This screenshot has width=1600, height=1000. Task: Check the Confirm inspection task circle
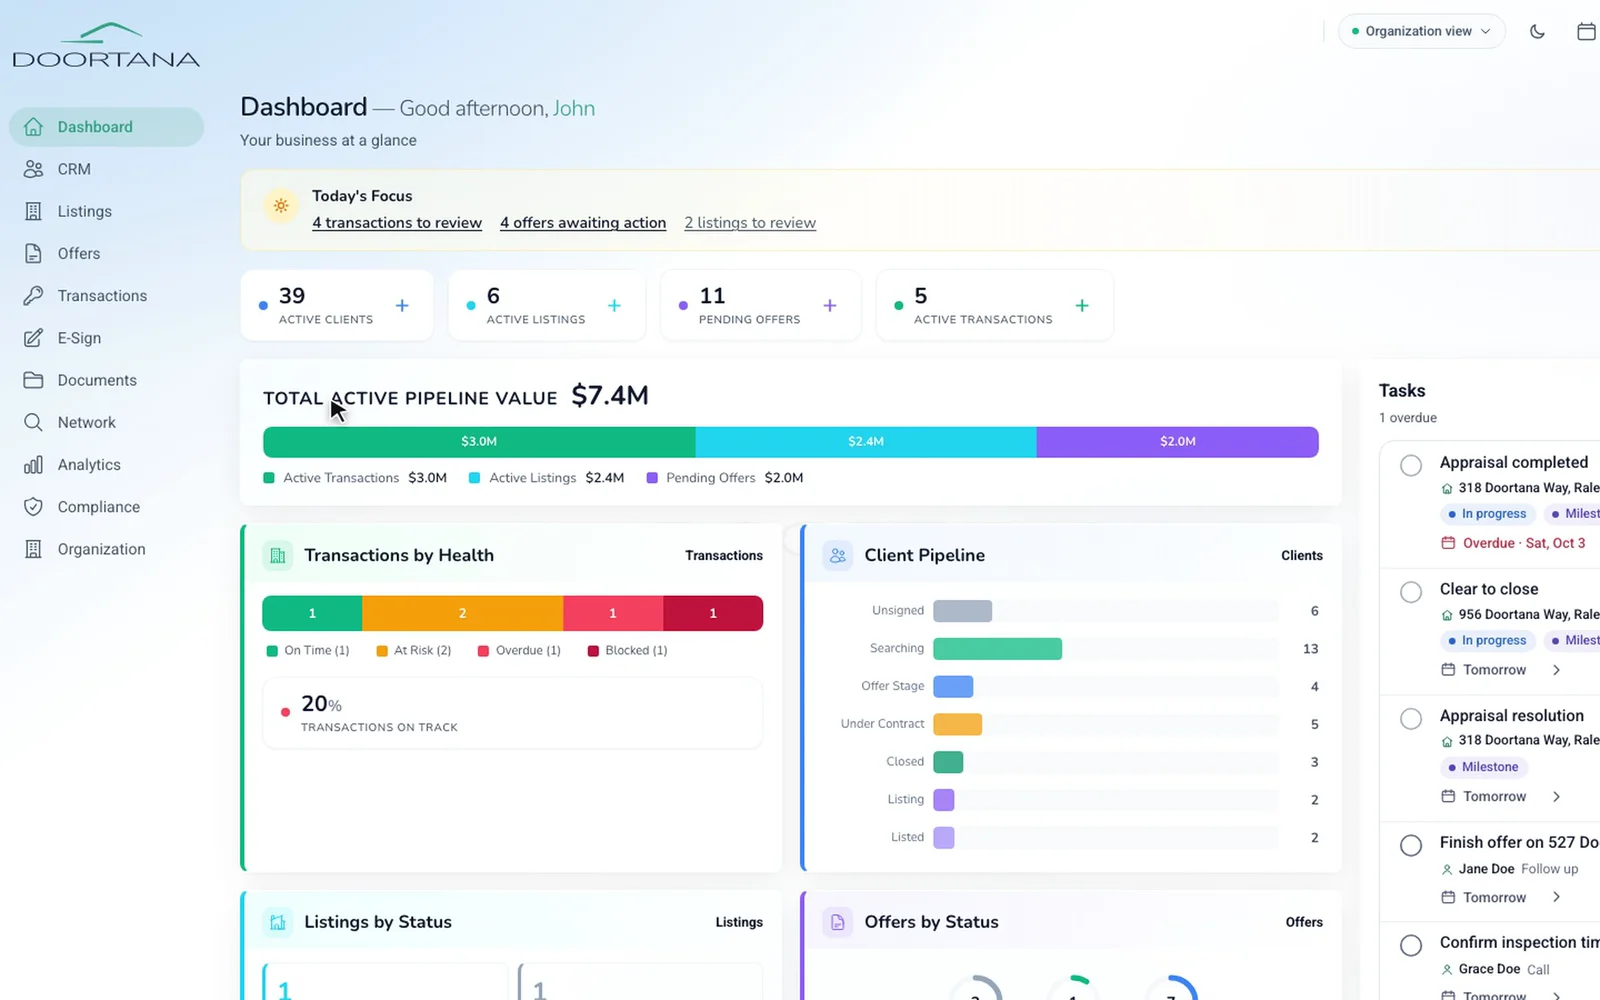(1411, 945)
